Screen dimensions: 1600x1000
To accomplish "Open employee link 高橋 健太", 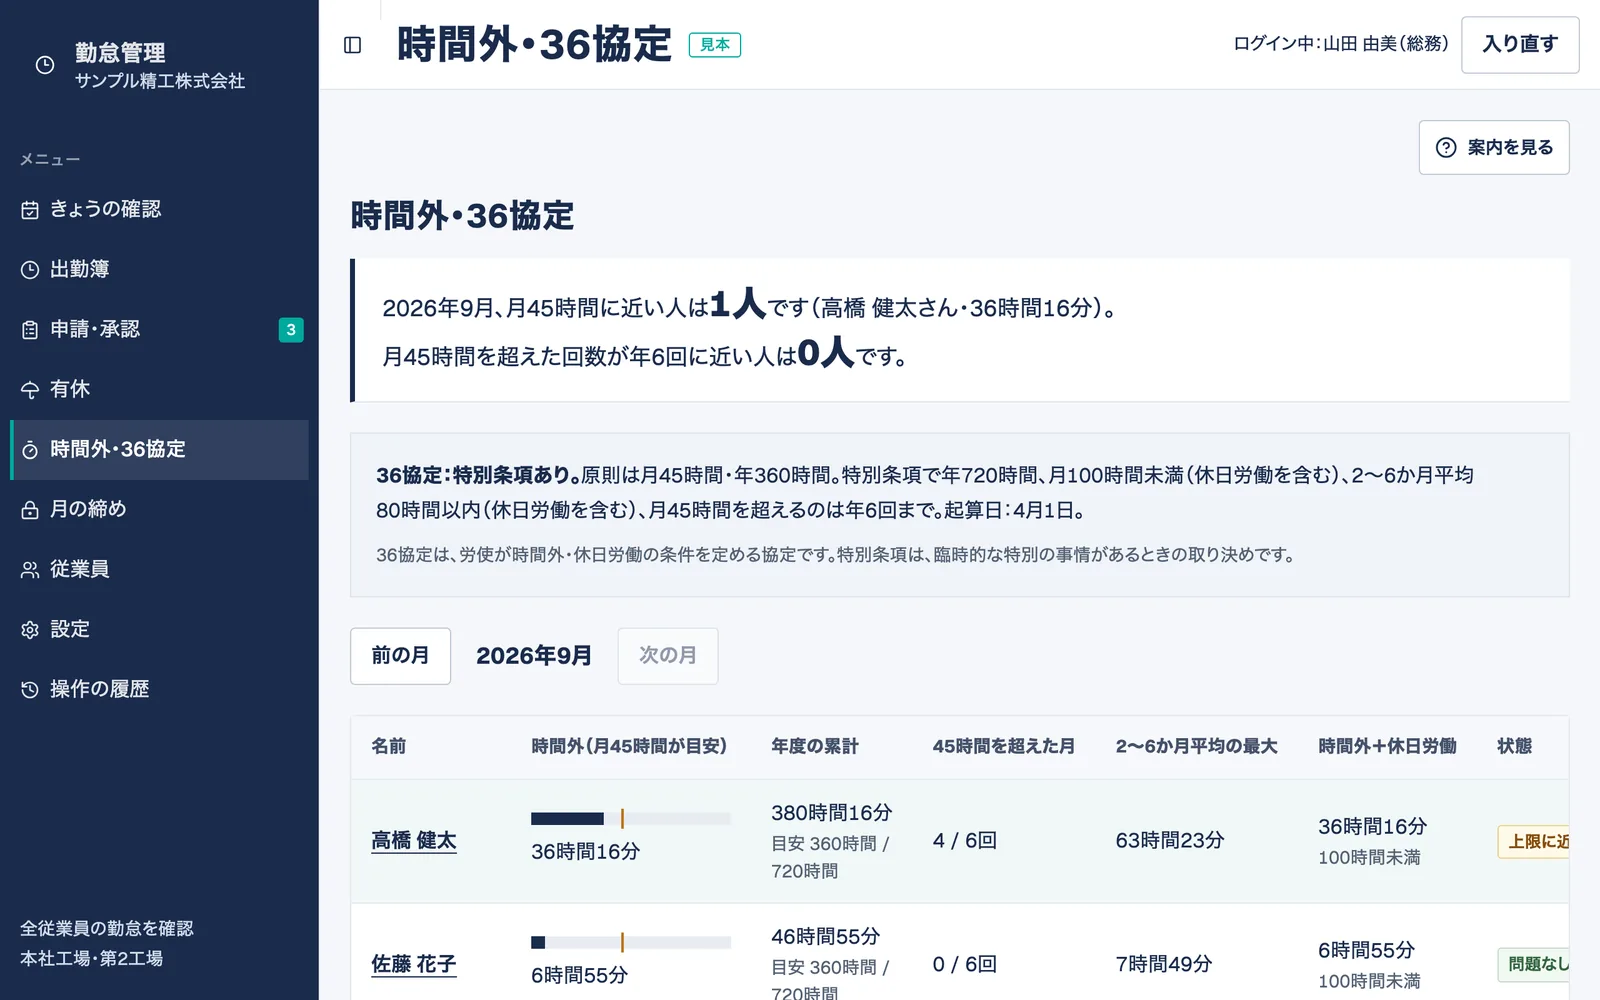I will (x=414, y=841).
